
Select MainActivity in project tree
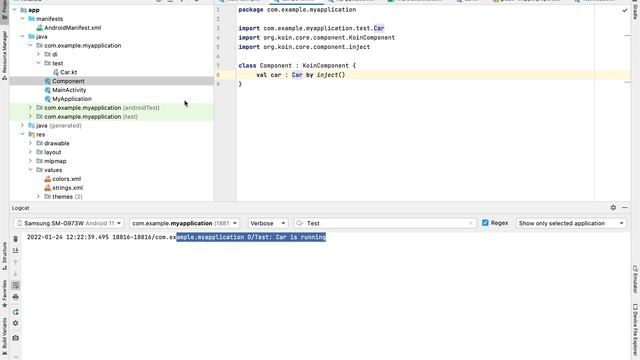(x=69, y=90)
